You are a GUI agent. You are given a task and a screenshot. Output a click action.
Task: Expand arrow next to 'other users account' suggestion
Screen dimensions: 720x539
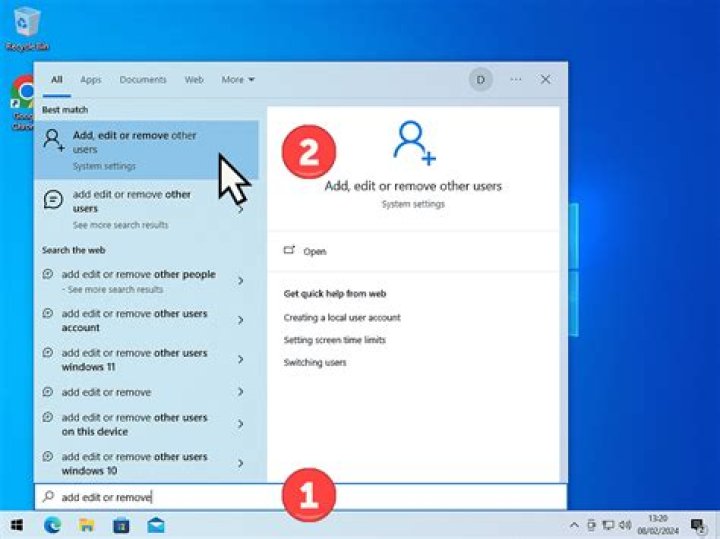click(x=241, y=320)
